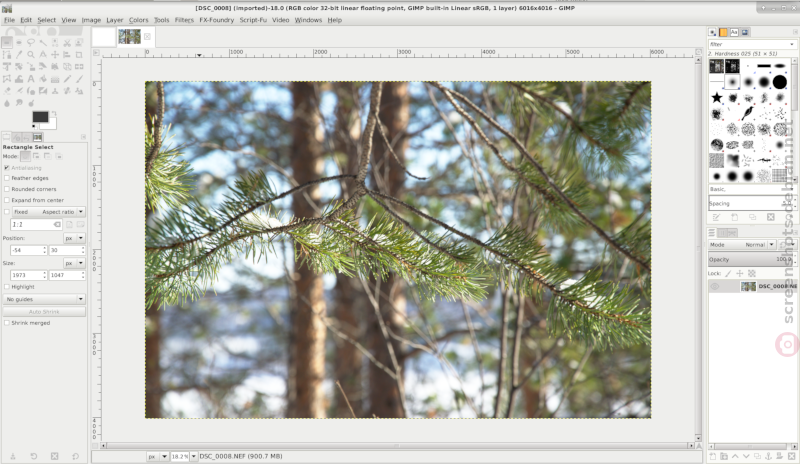
Task: Select the Move tool
Action: [55, 55]
